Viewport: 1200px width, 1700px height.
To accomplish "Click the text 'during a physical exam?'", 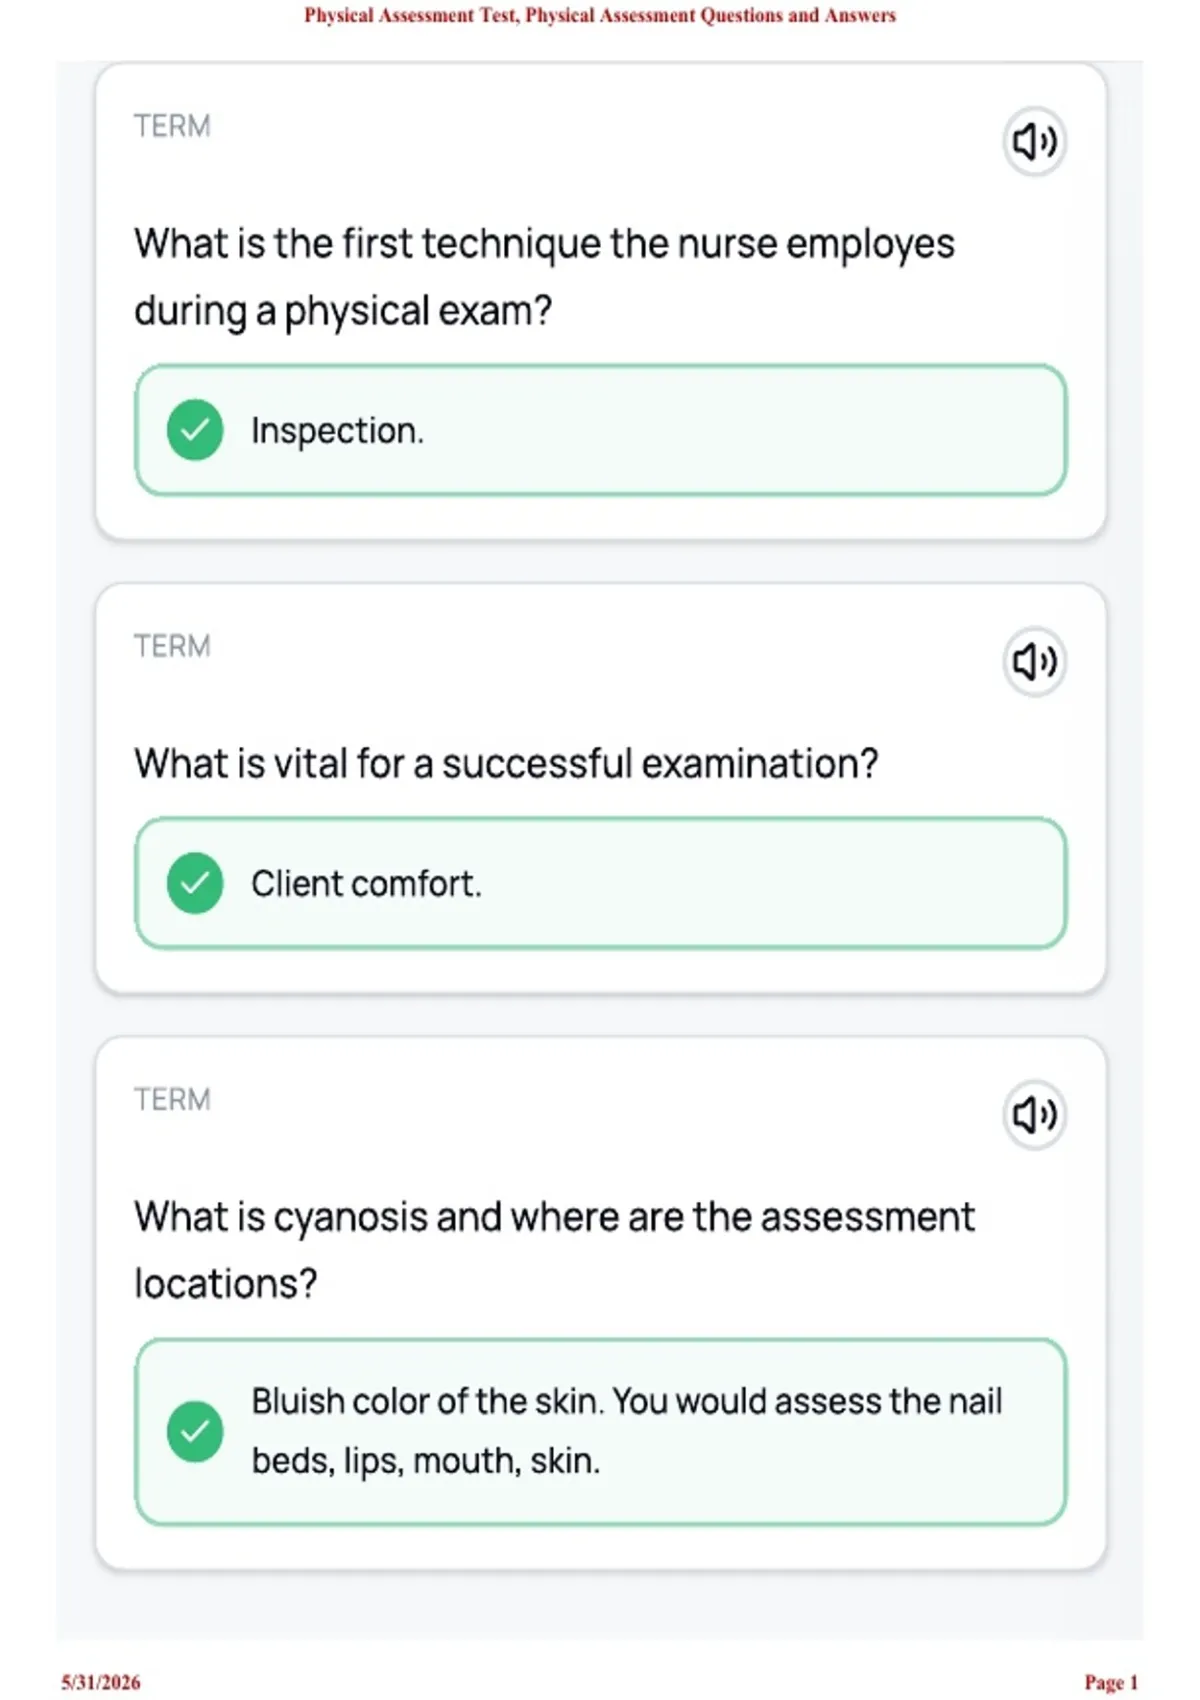I will (343, 311).
